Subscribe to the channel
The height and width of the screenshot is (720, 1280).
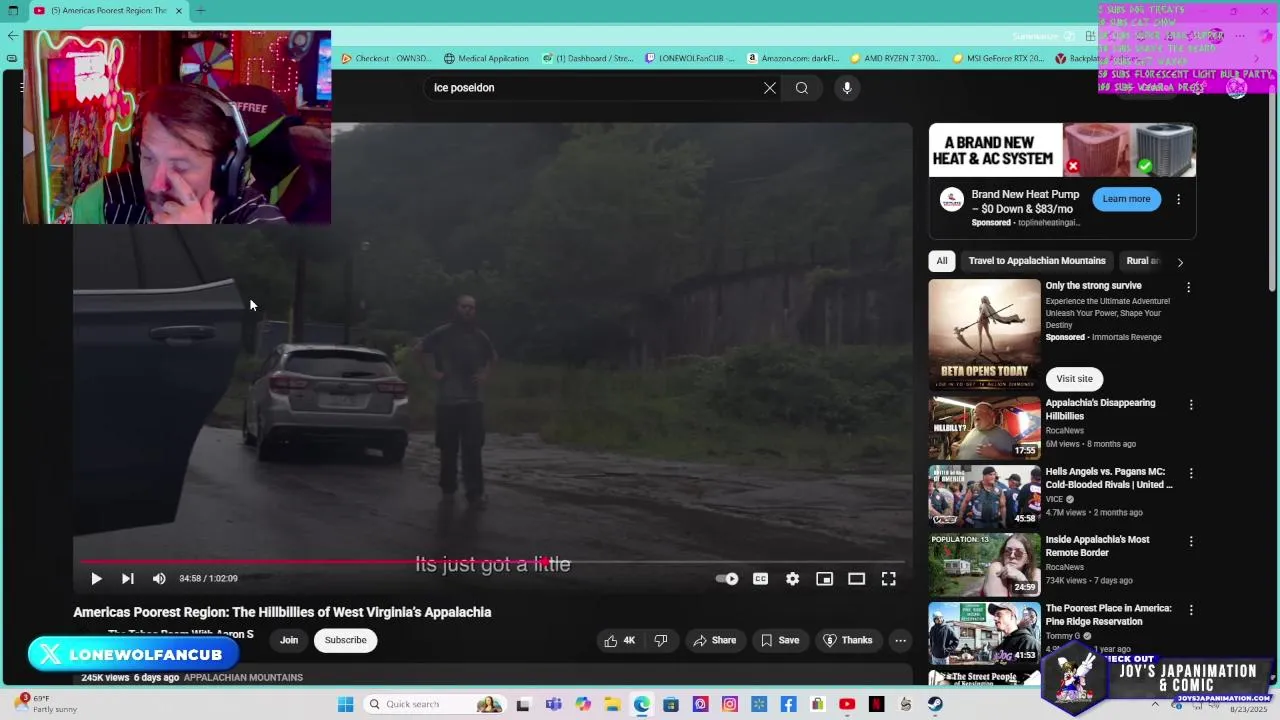(x=345, y=640)
